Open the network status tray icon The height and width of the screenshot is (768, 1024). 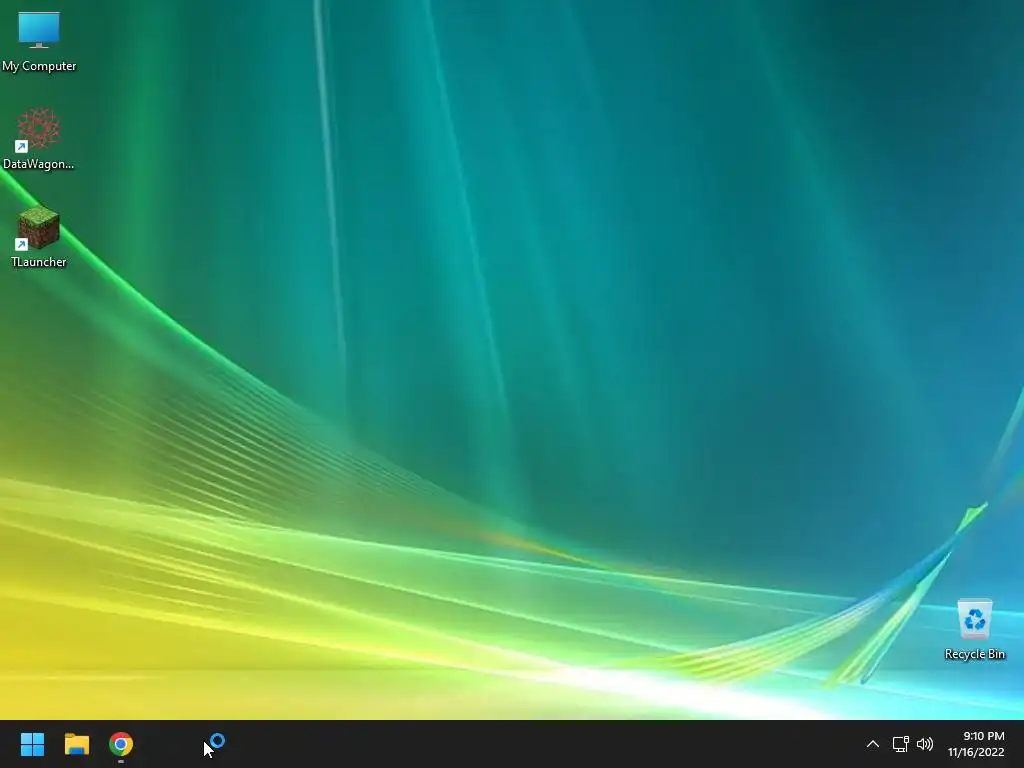point(901,744)
